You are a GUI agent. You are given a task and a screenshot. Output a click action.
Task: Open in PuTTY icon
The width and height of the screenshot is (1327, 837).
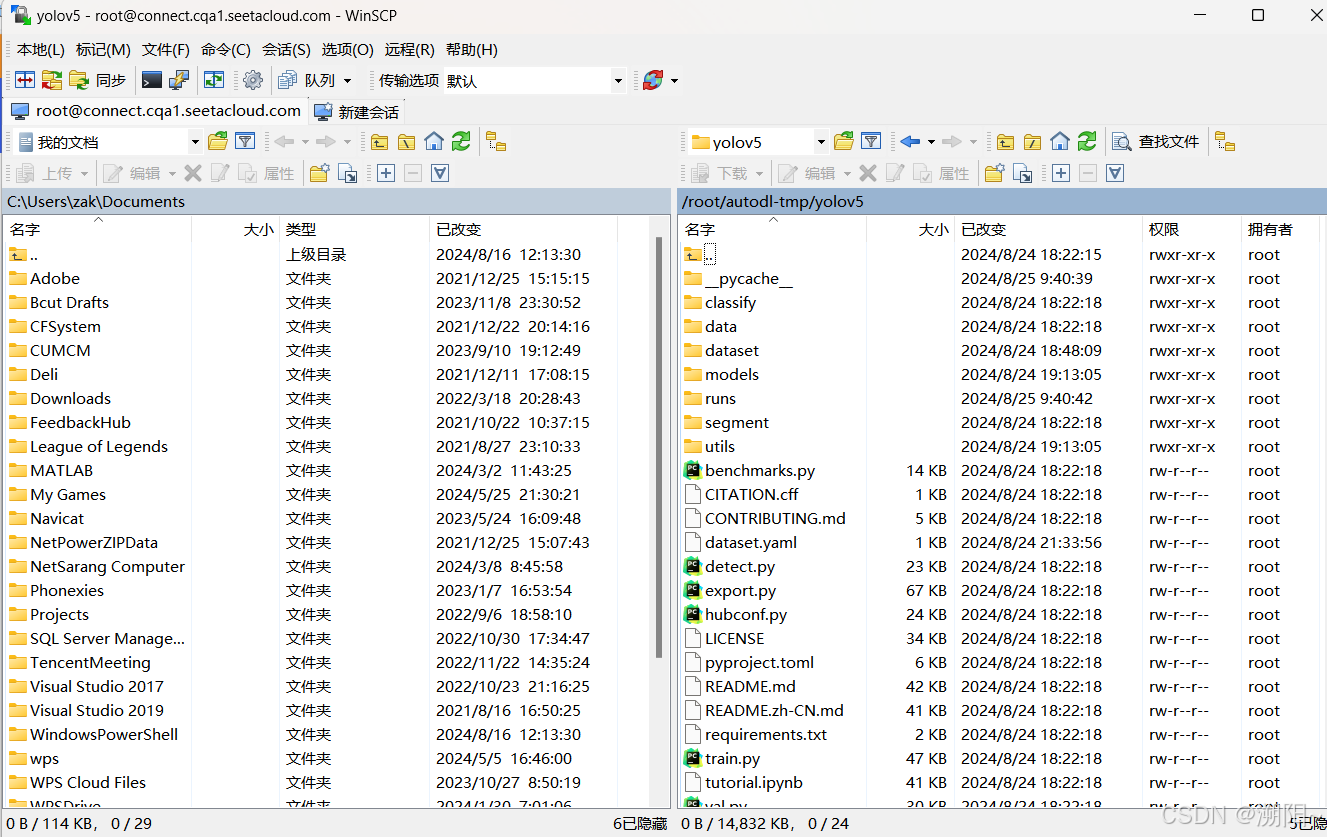point(179,80)
